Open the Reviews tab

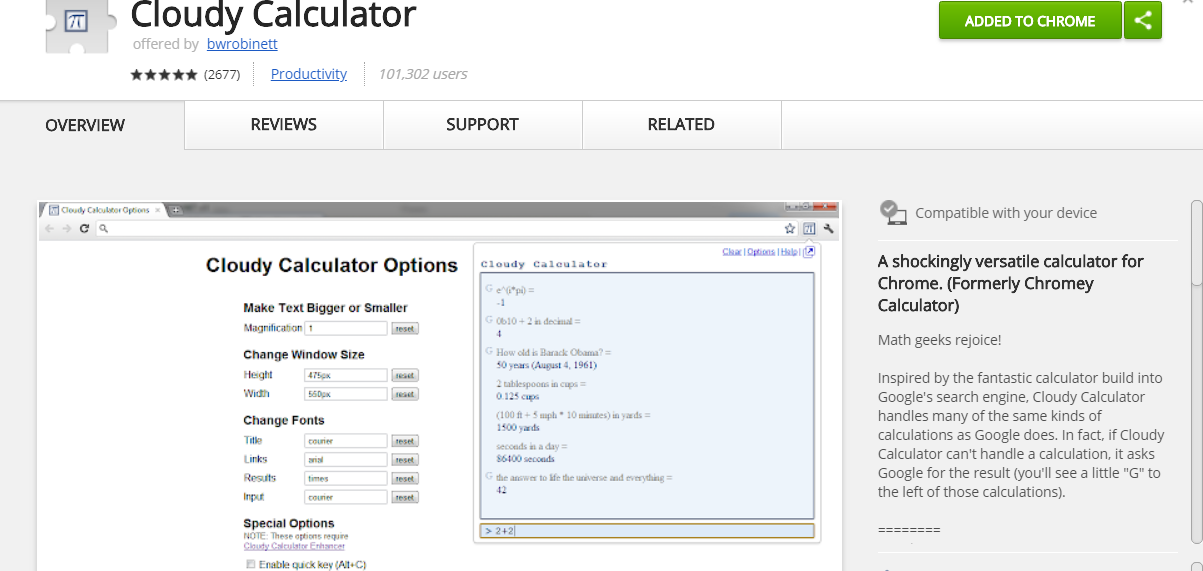click(283, 125)
